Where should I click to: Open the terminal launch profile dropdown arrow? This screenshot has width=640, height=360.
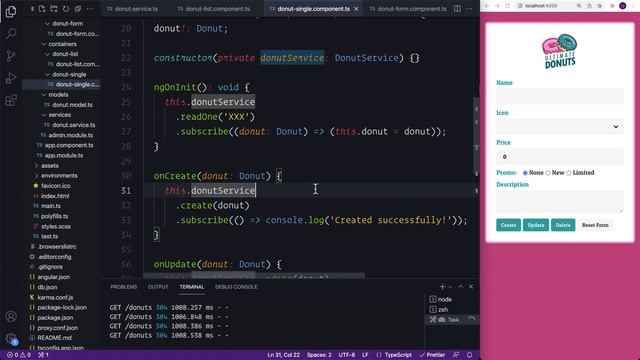(x=450, y=287)
